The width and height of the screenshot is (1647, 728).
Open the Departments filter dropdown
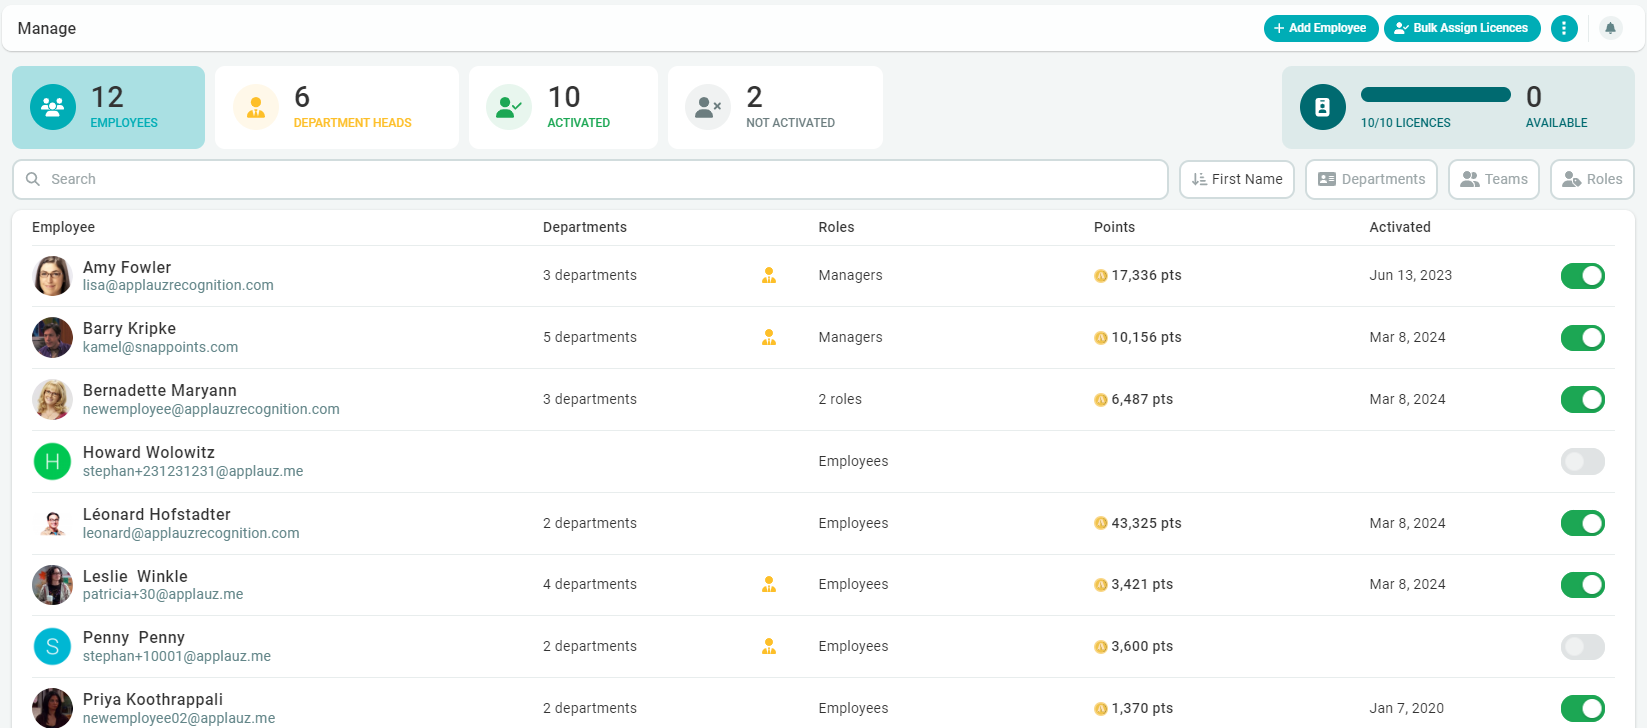(1371, 180)
